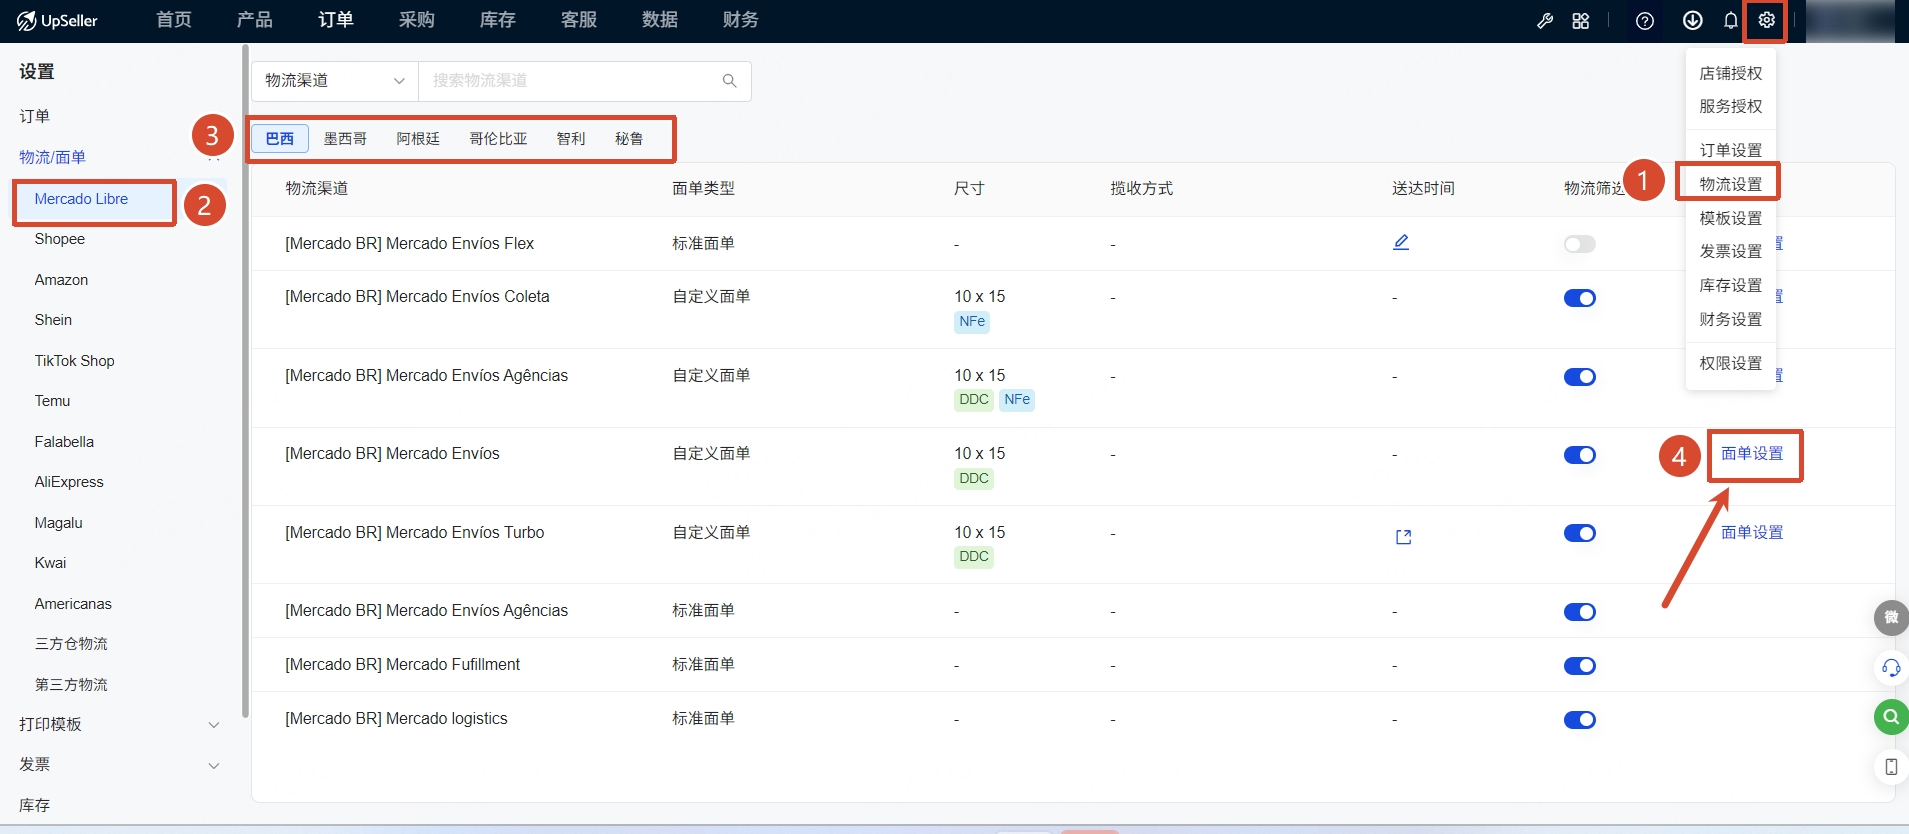1909x834 pixels.
Task: Open 首页 in top navigation
Action: [174, 20]
